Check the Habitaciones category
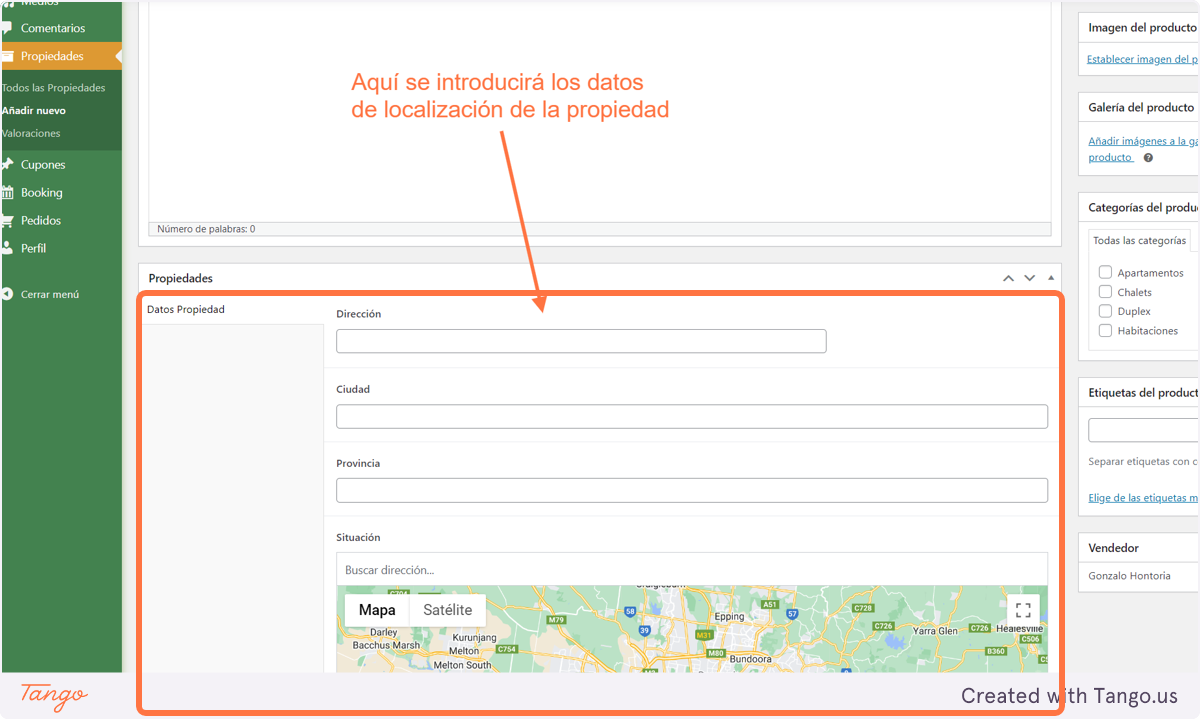 [x=1105, y=330]
